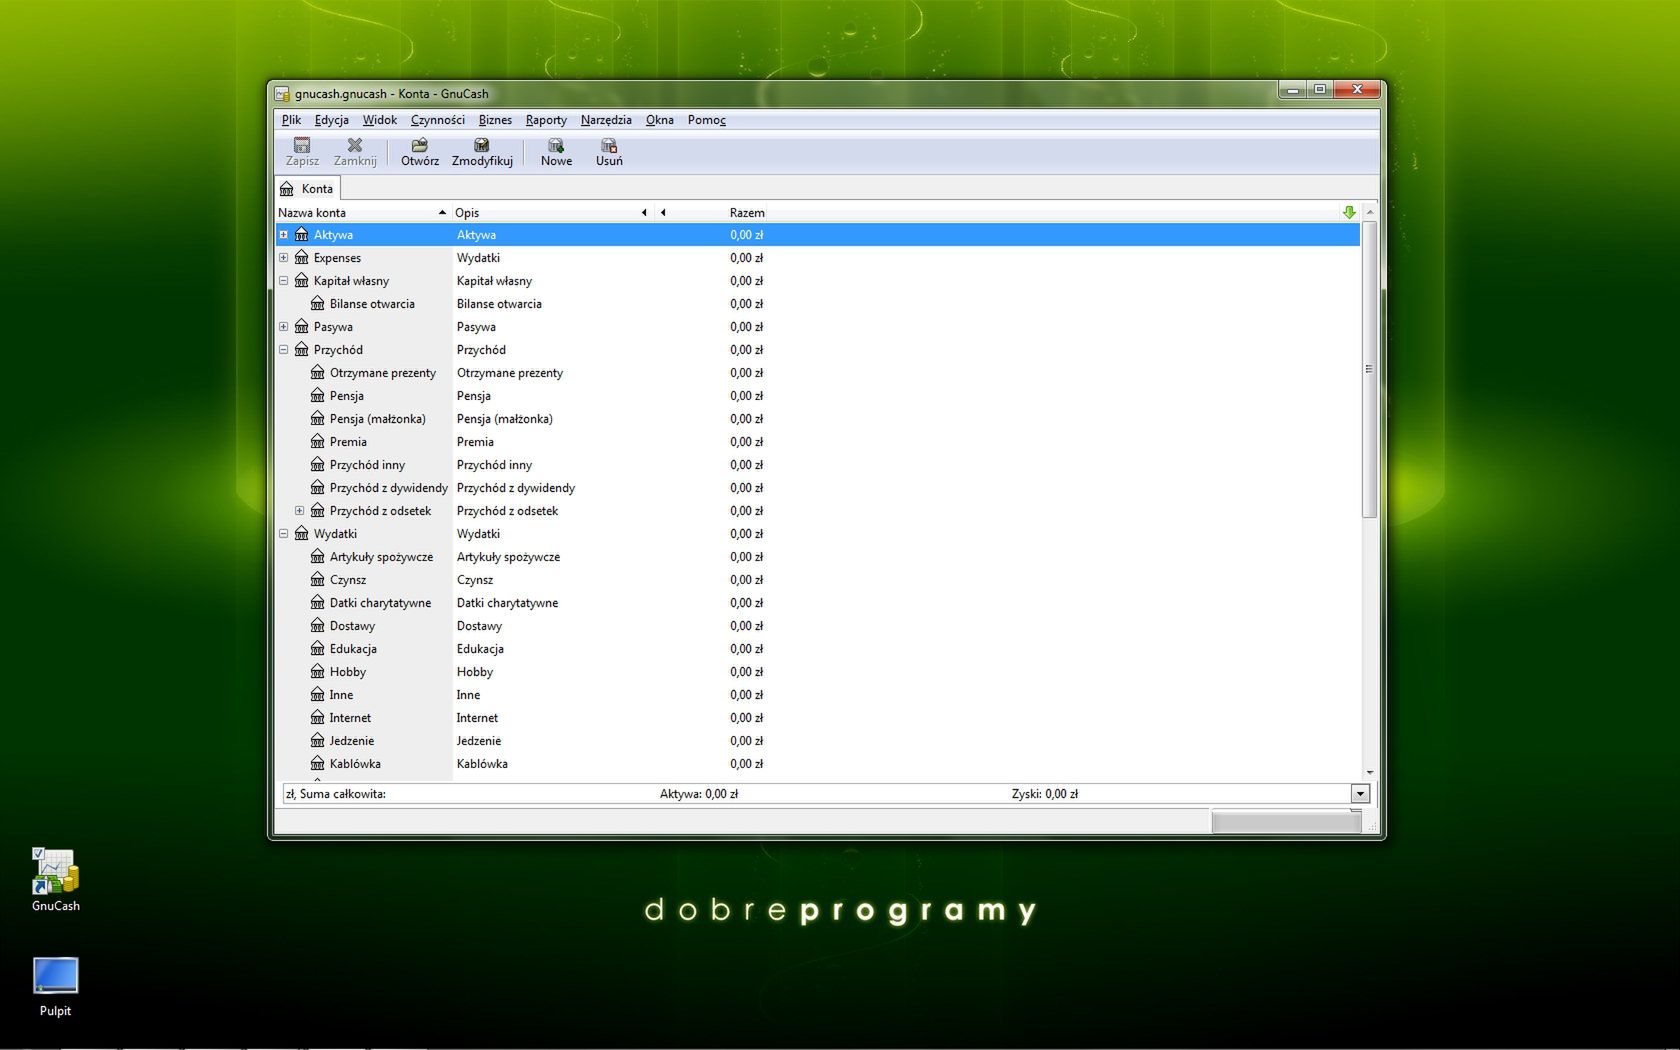The width and height of the screenshot is (1680, 1050).
Task: Click the scrollbar up arrow
Action: click(1369, 212)
